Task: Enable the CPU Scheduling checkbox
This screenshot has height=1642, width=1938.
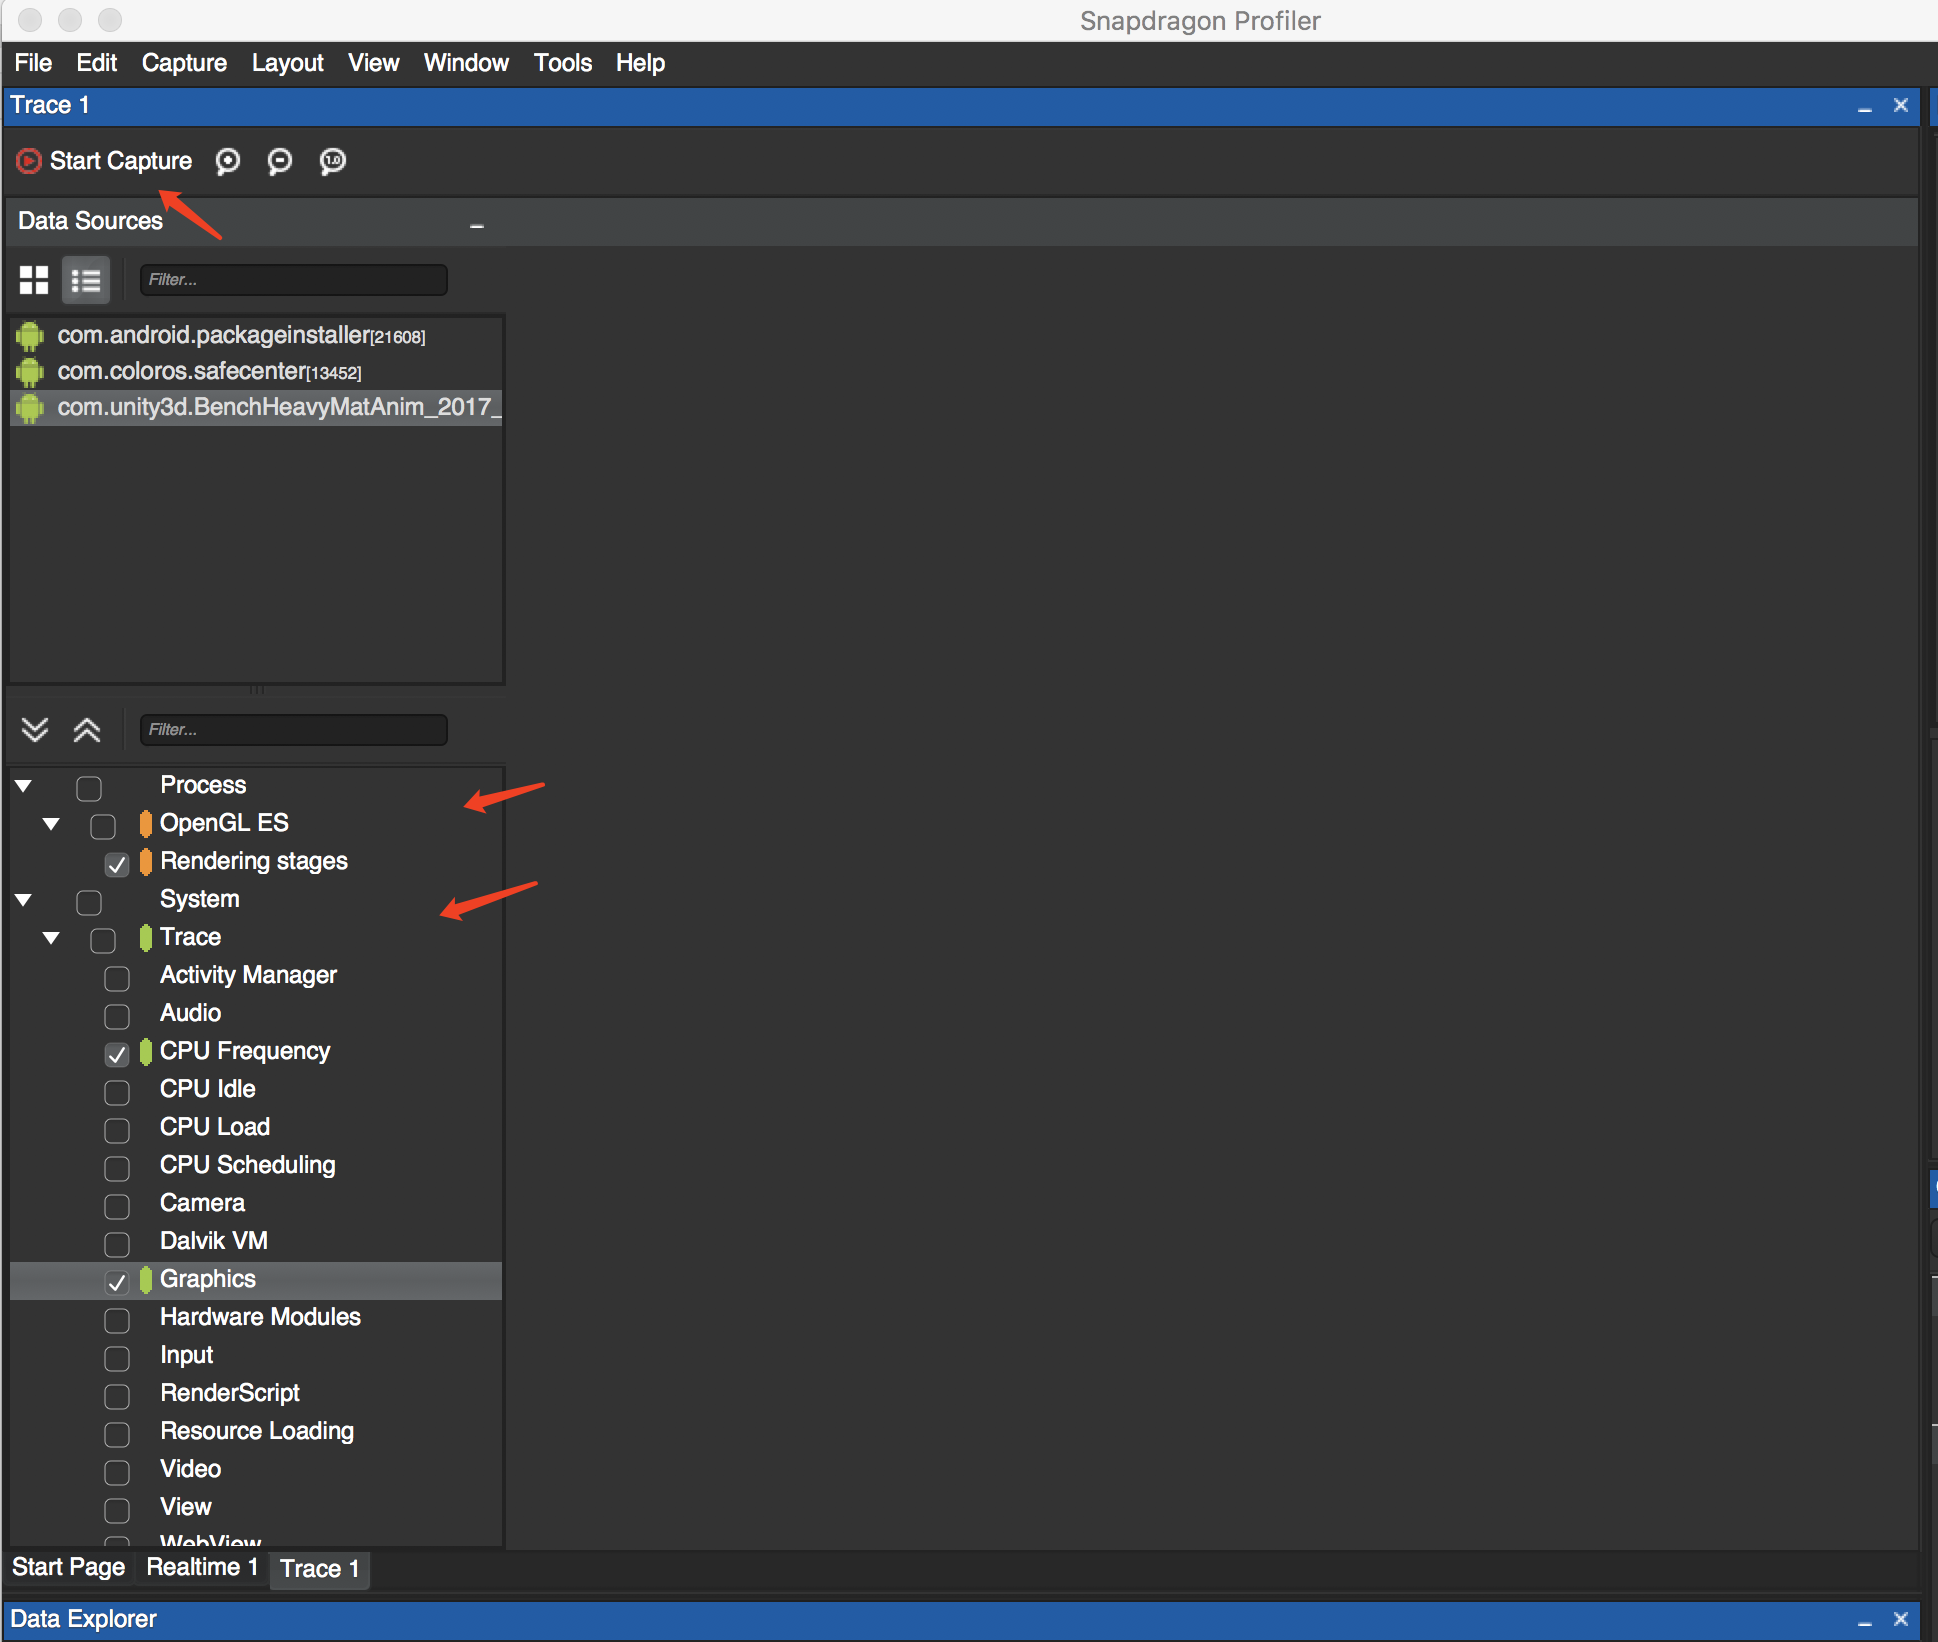Action: (117, 1168)
